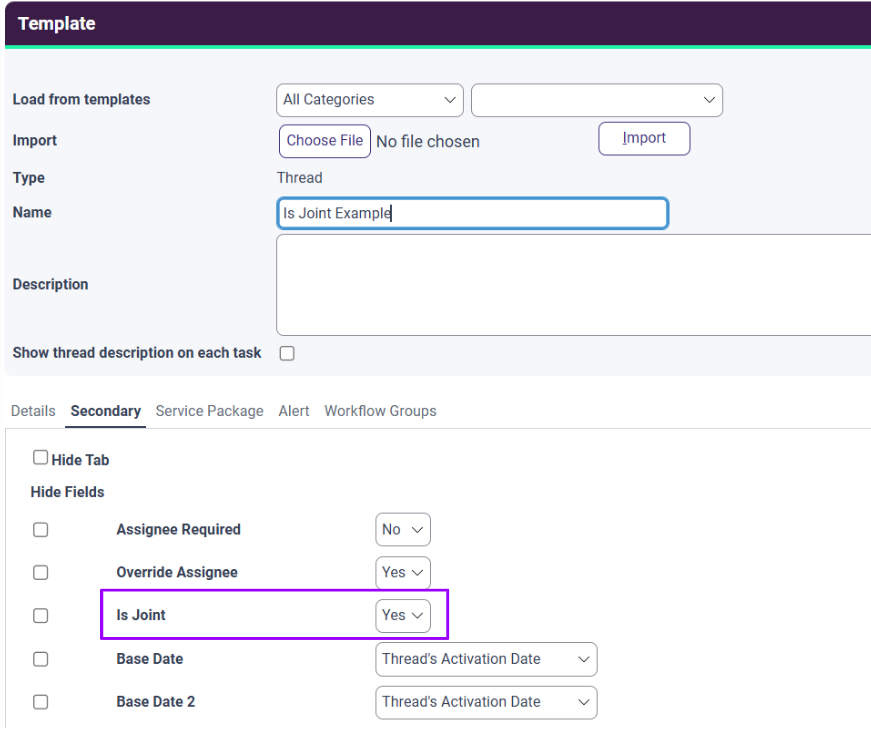Expand the Override Assignee dropdown

pyautogui.click(x=403, y=573)
